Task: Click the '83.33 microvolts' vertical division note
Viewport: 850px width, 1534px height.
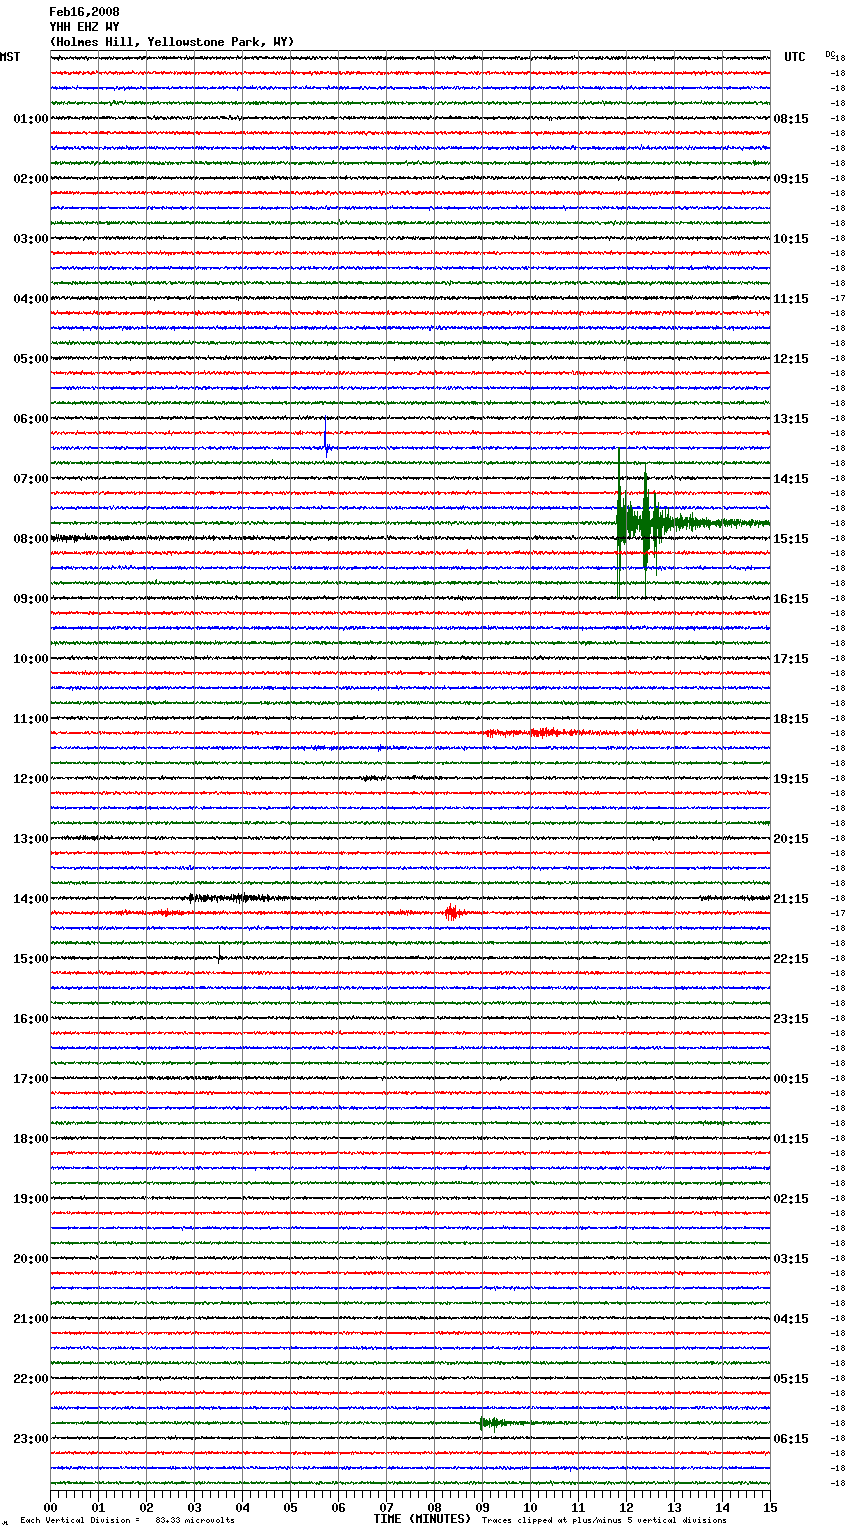Action: coord(195,1521)
